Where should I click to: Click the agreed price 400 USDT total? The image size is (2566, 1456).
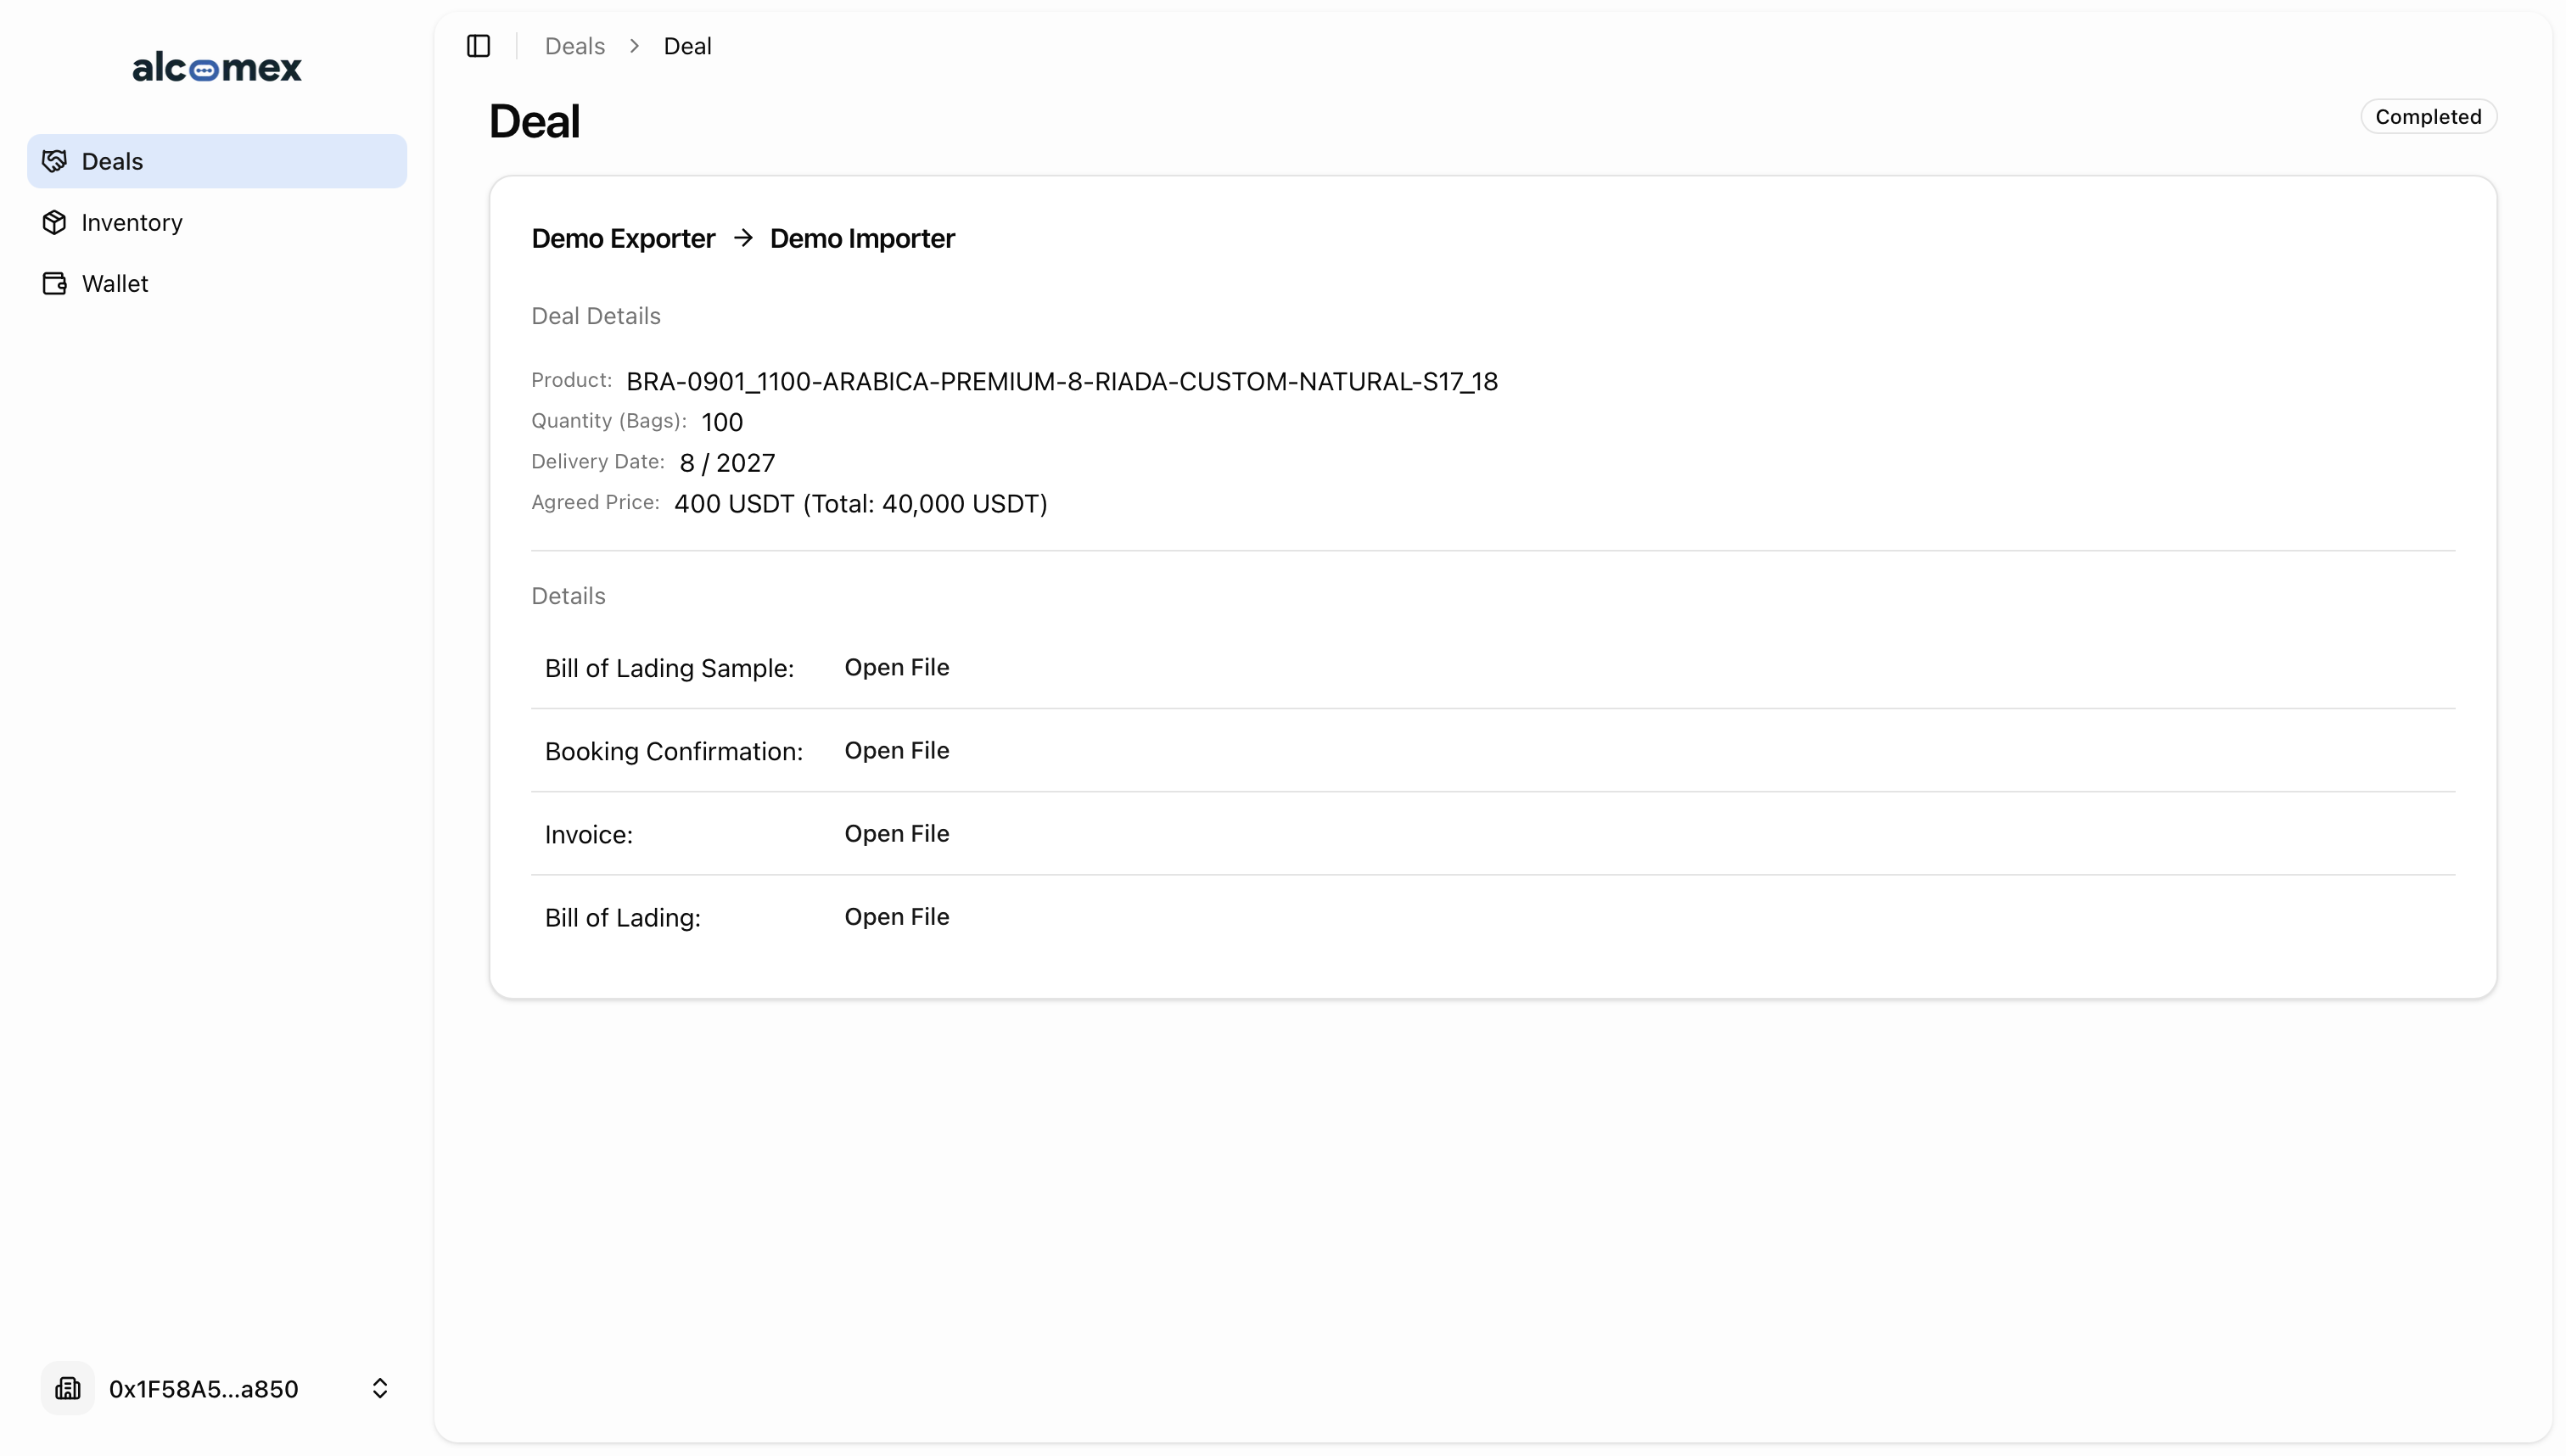[x=861, y=503]
